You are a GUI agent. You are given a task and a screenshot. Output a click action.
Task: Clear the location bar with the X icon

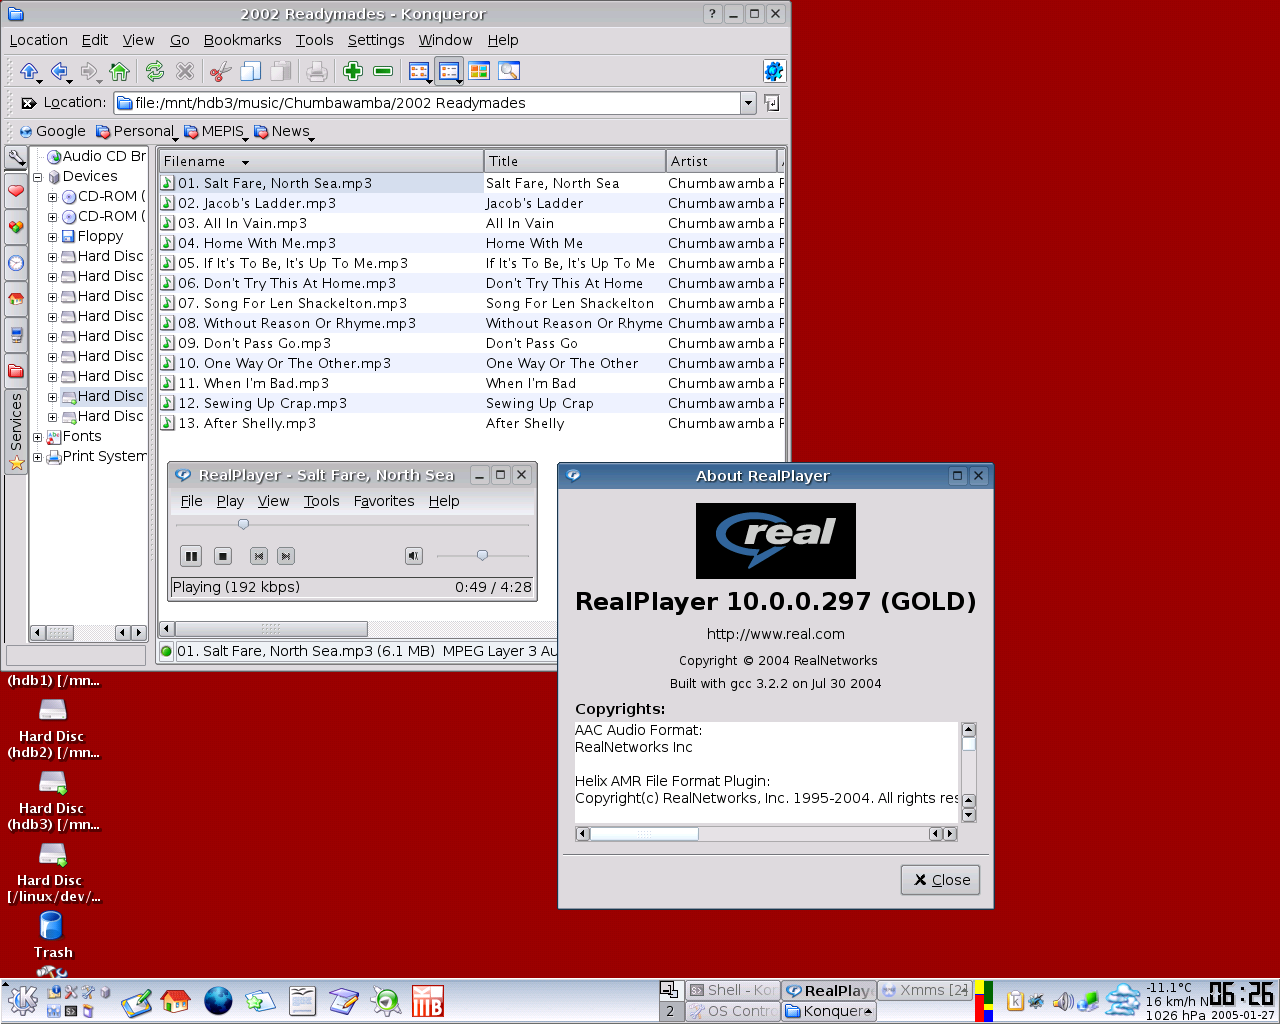tap(28, 103)
